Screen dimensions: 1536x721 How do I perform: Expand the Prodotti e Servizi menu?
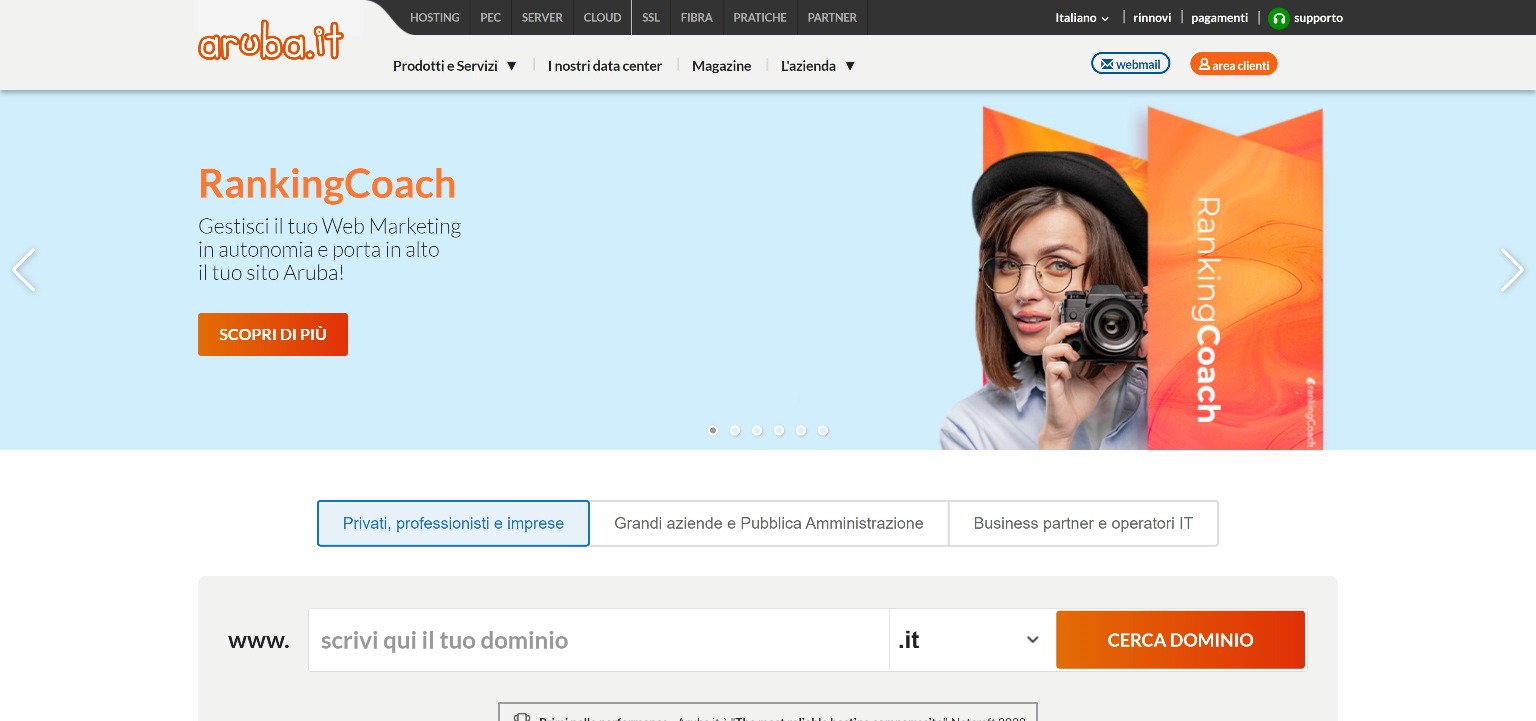pyautogui.click(x=455, y=66)
